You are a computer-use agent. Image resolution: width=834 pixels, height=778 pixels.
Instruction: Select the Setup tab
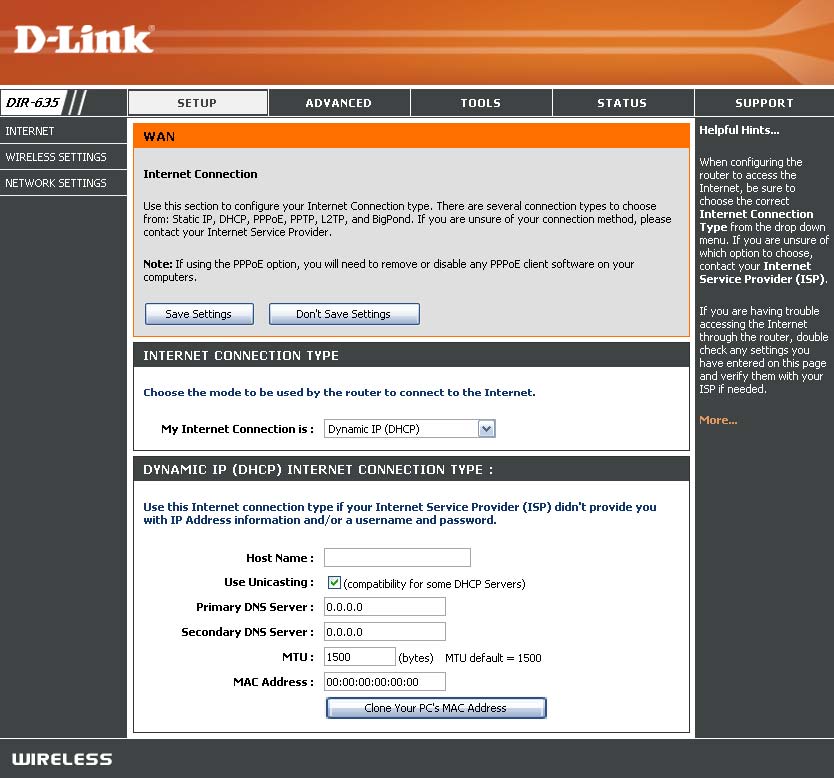pyautogui.click(x=197, y=103)
